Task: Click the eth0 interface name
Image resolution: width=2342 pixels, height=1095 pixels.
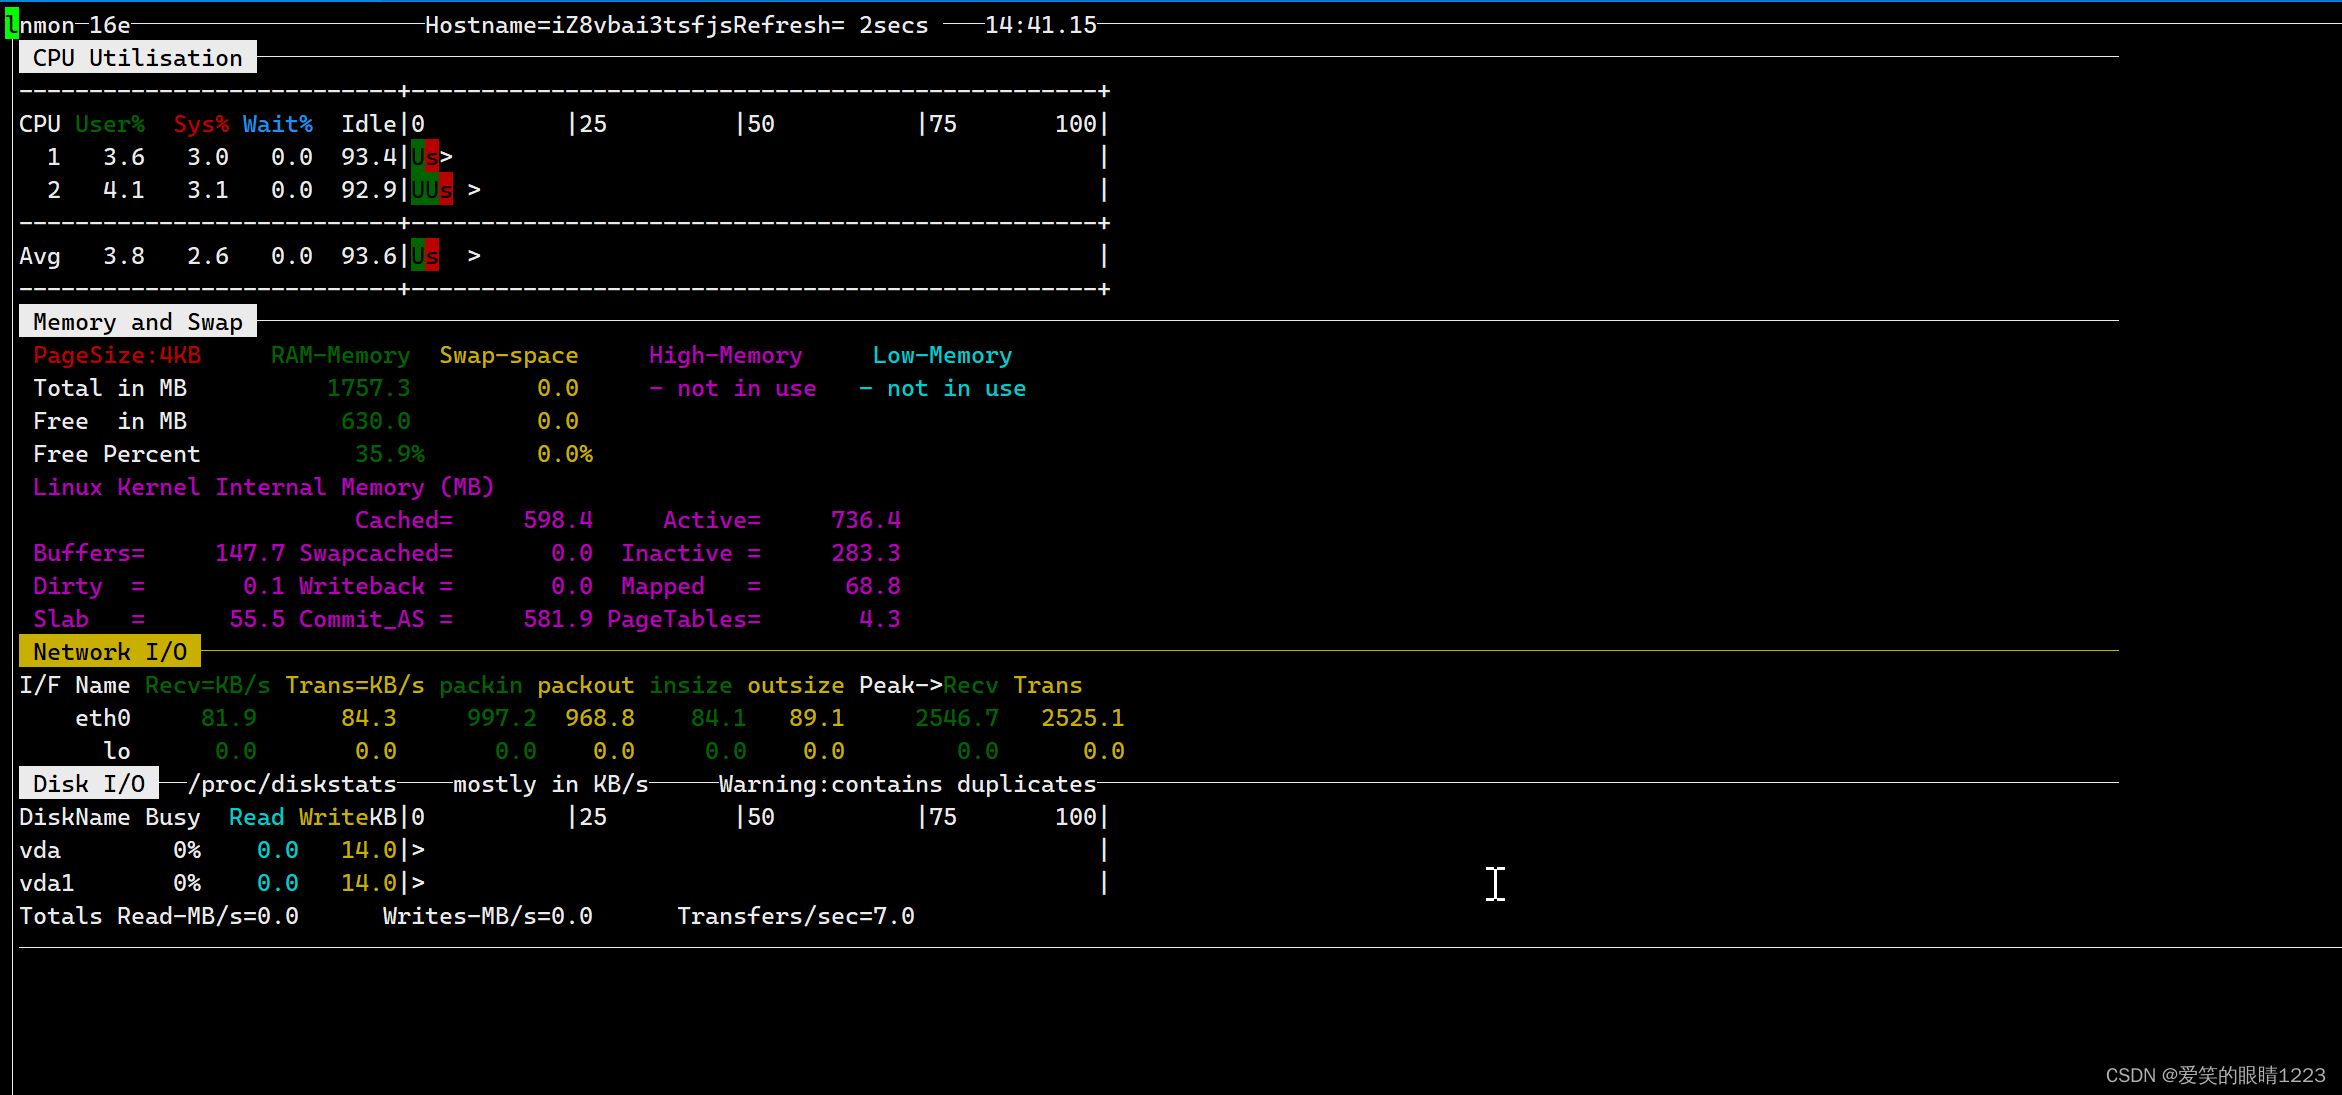Action: (x=102, y=718)
